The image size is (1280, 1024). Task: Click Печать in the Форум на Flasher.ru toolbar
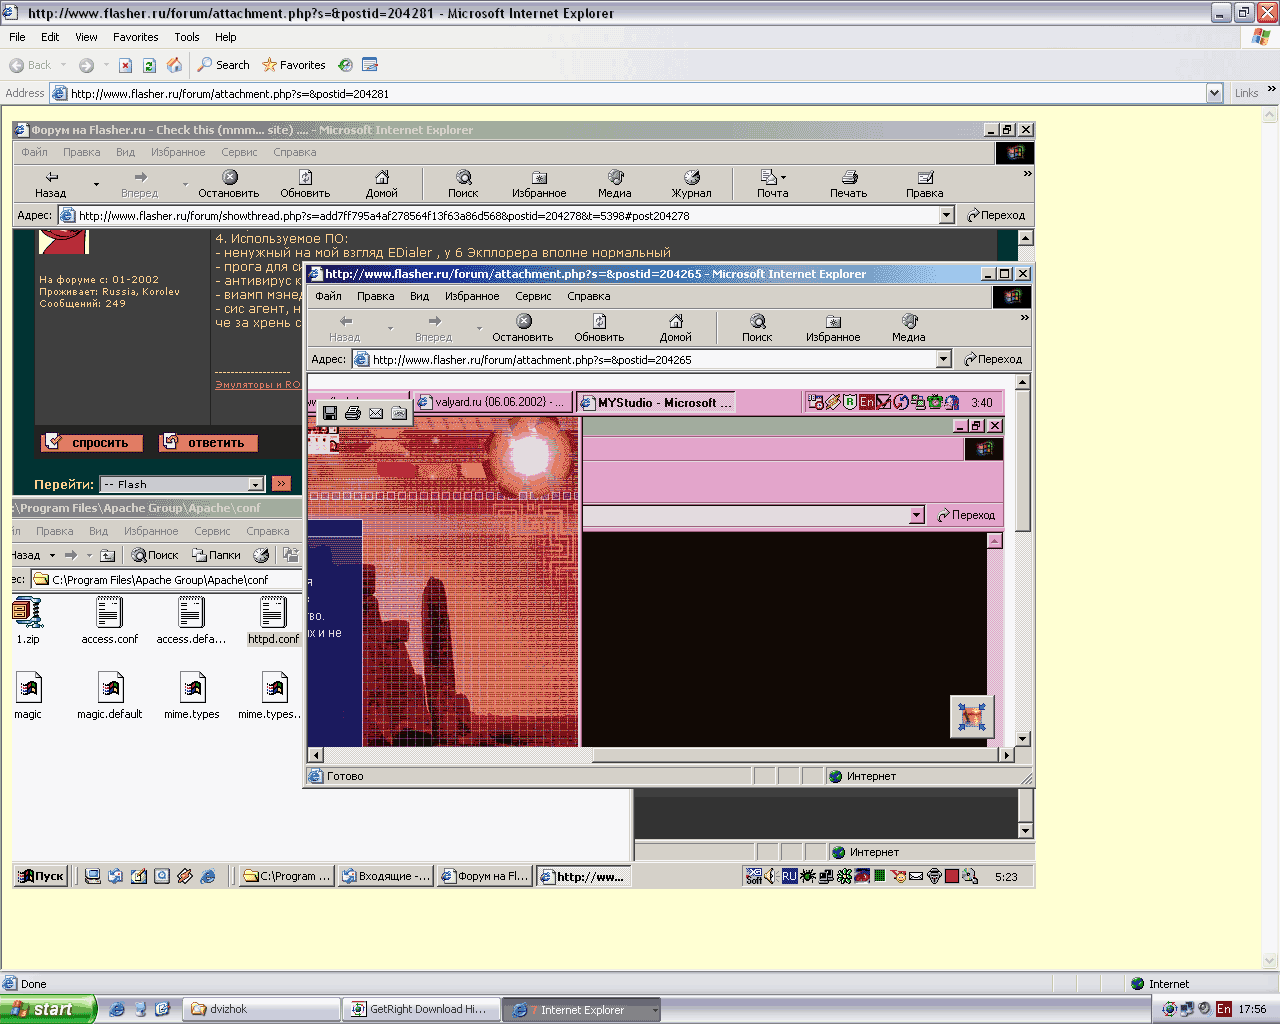tap(848, 184)
